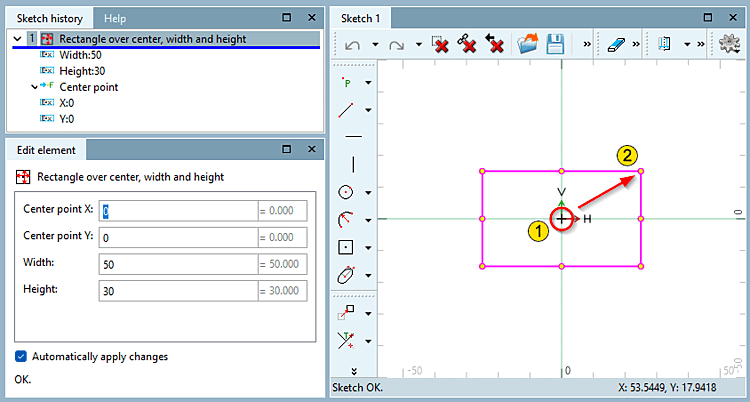Click the origin center point in the sketch

point(562,219)
